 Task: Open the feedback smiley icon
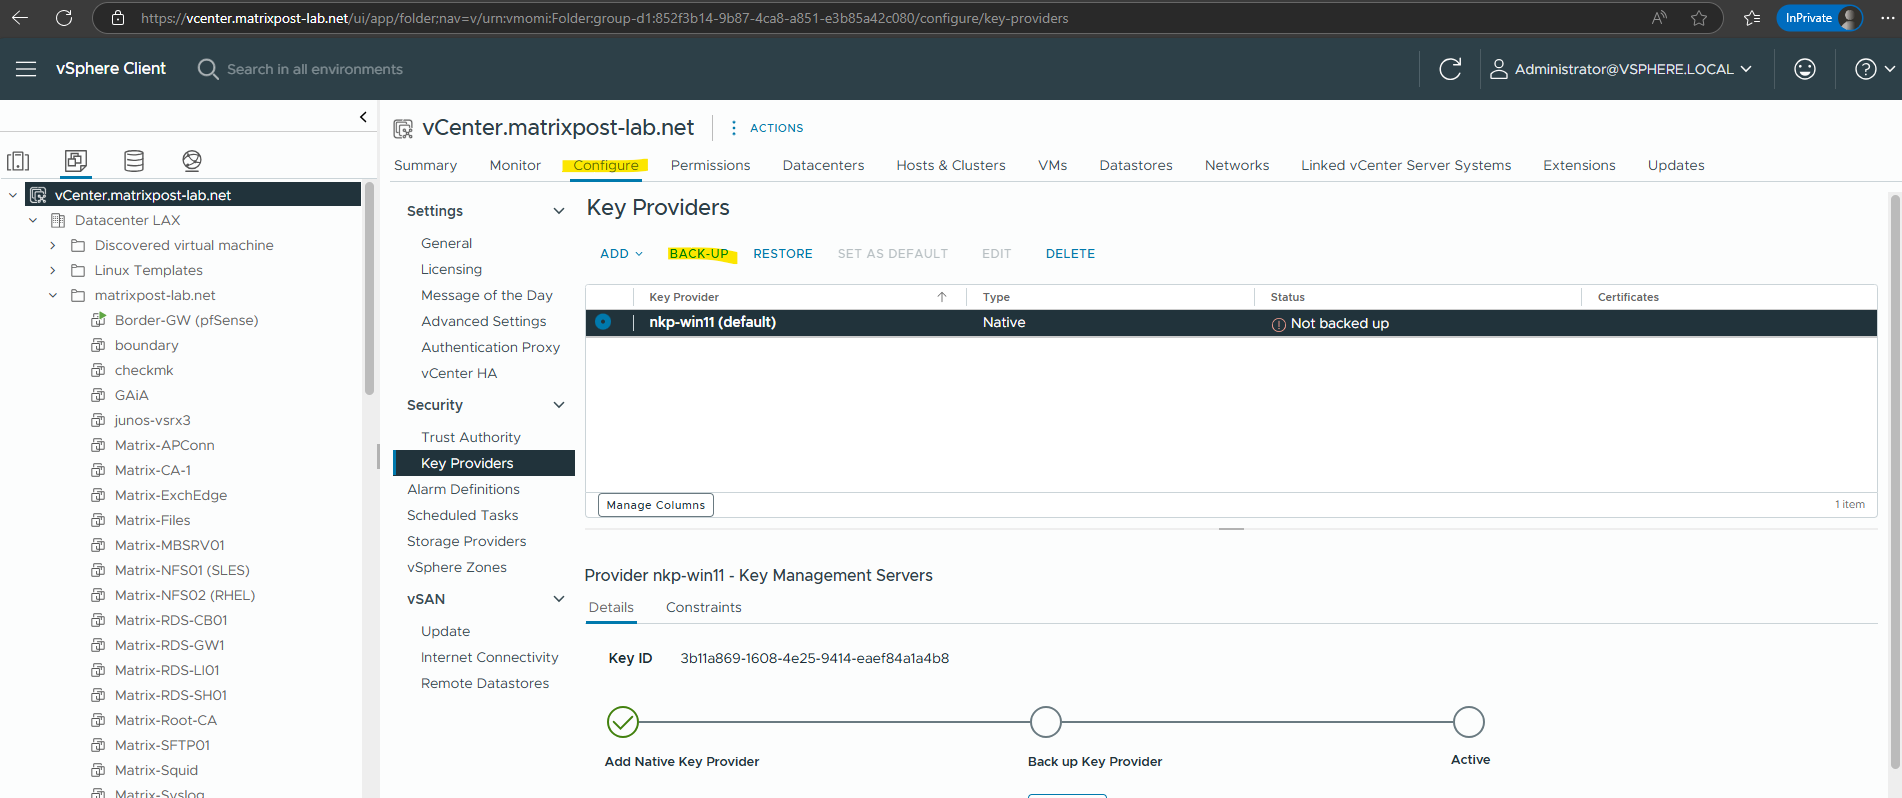tap(1805, 69)
